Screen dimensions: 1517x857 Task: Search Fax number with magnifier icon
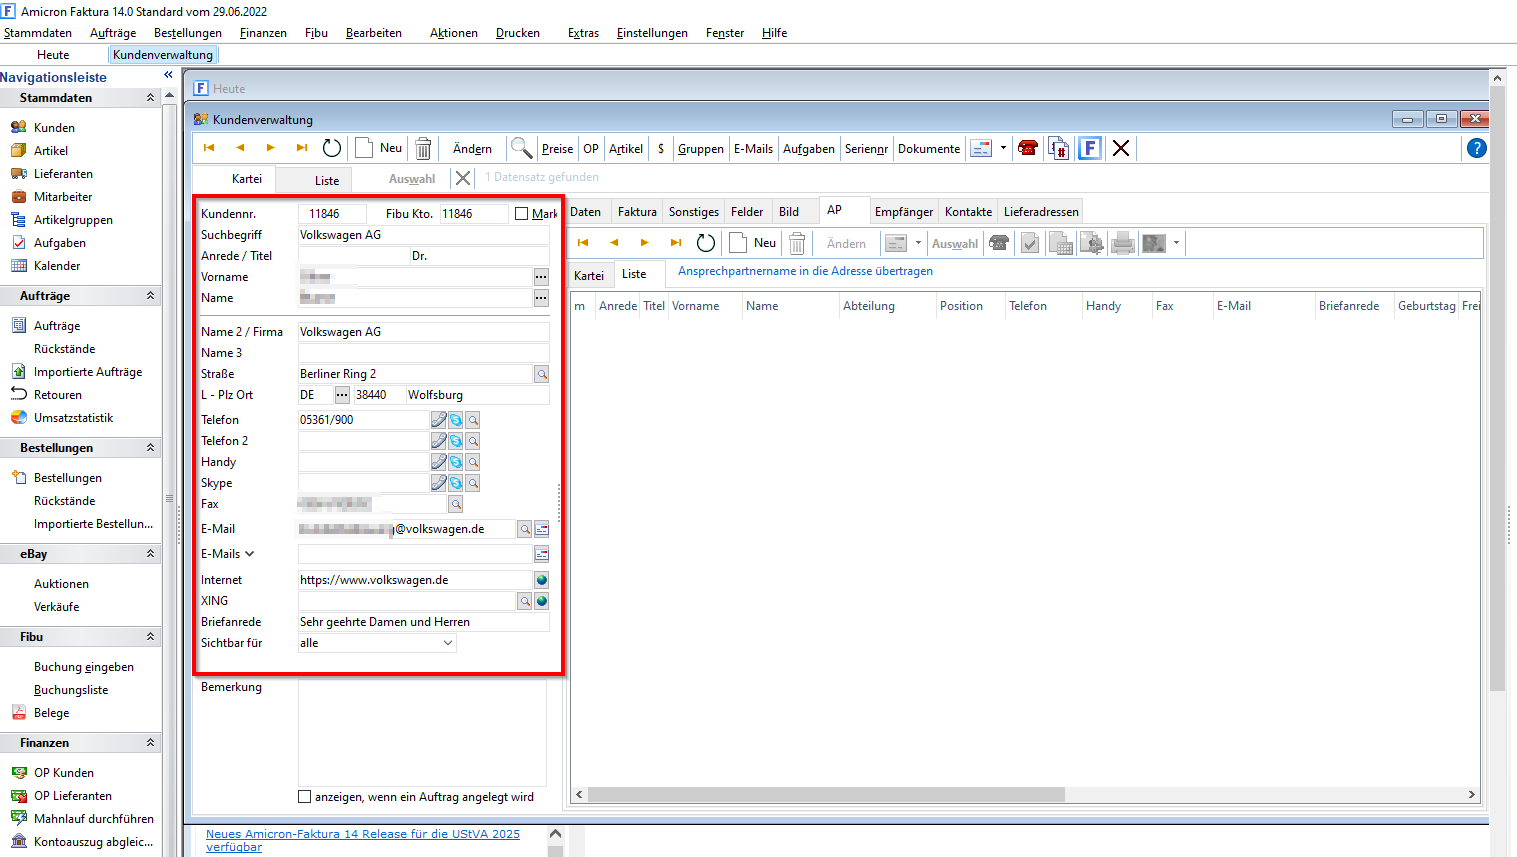[x=455, y=504]
